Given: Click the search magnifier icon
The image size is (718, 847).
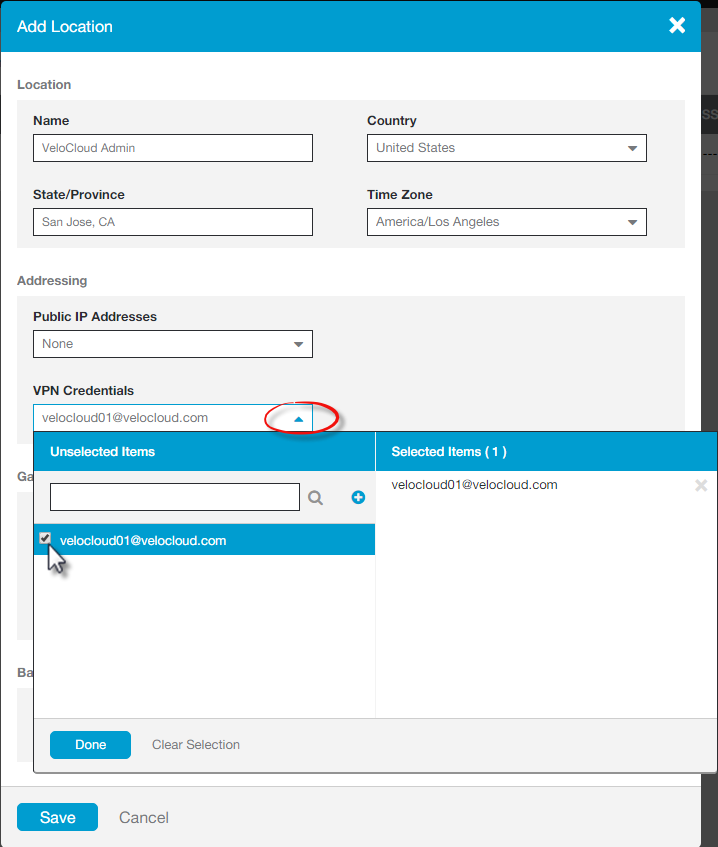Looking at the screenshot, I should [x=316, y=497].
